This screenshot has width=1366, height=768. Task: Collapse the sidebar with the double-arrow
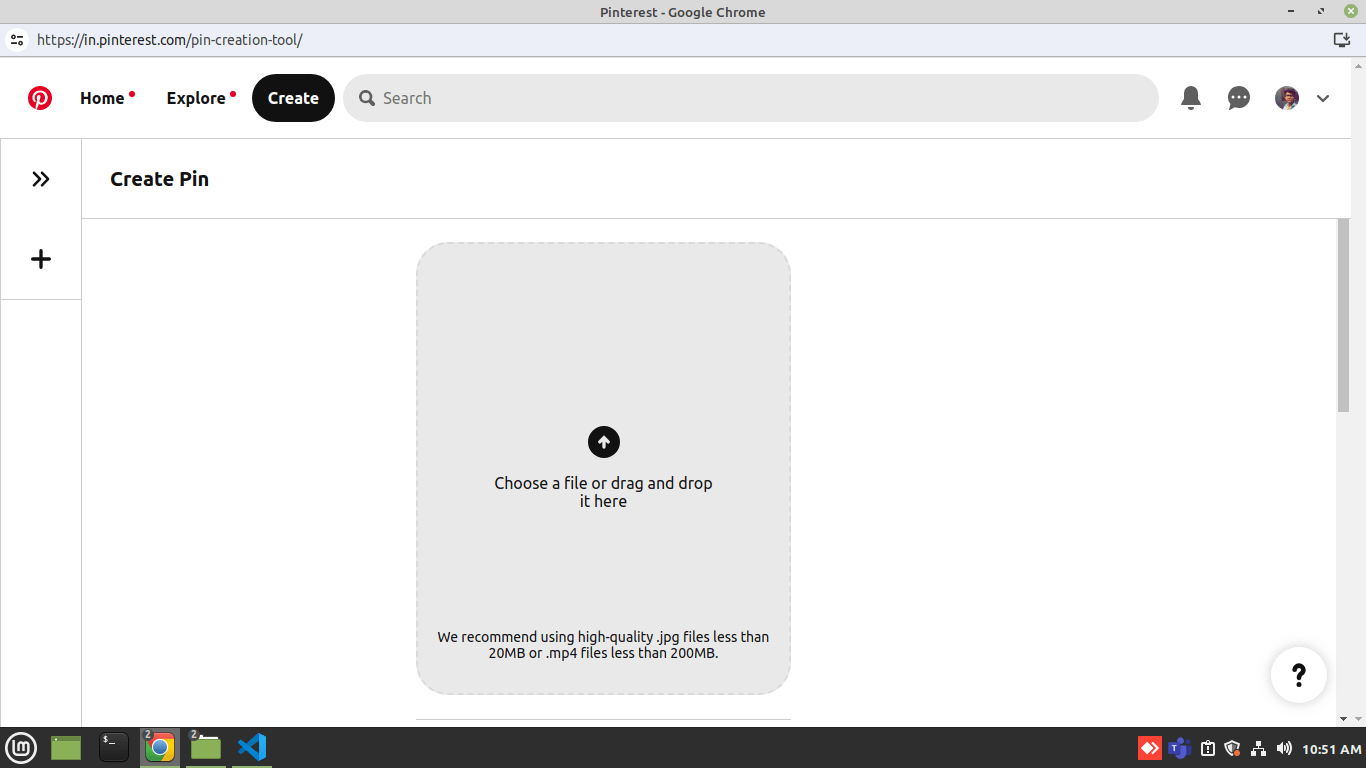click(40, 178)
